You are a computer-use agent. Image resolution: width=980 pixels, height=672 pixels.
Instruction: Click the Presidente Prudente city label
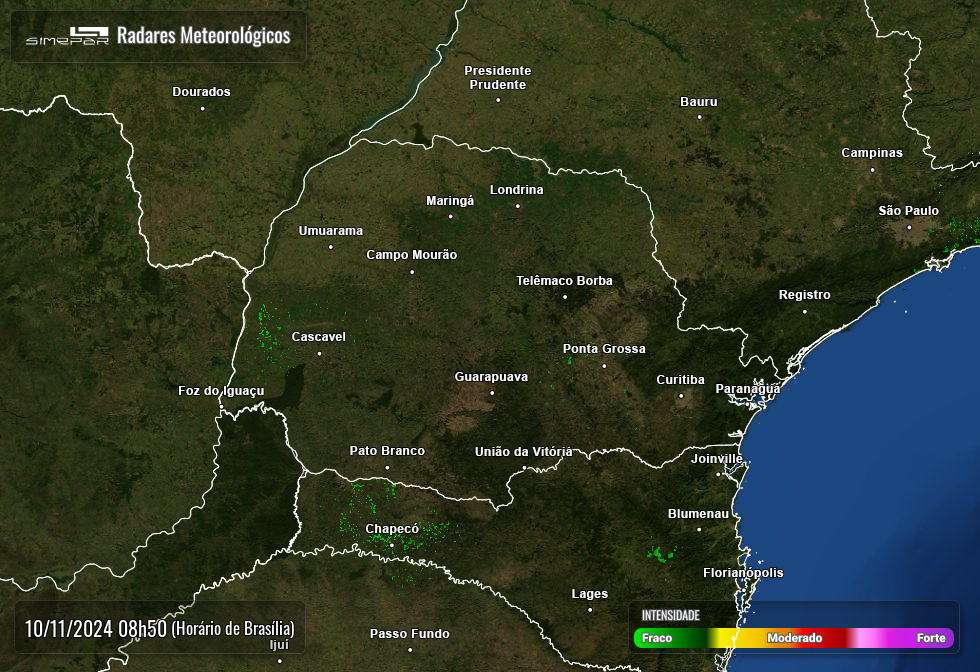coord(498,77)
